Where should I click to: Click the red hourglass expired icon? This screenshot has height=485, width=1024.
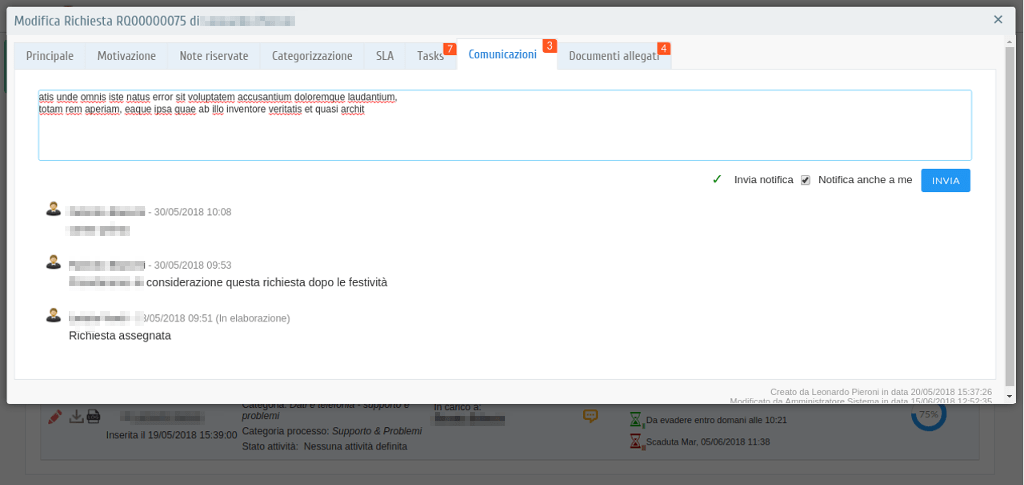click(636, 441)
